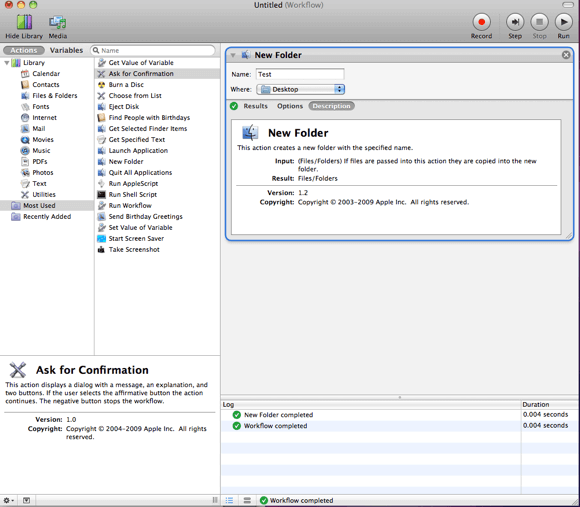Select the Photos category
Image resolution: width=580 pixels, height=507 pixels.
click(43, 173)
